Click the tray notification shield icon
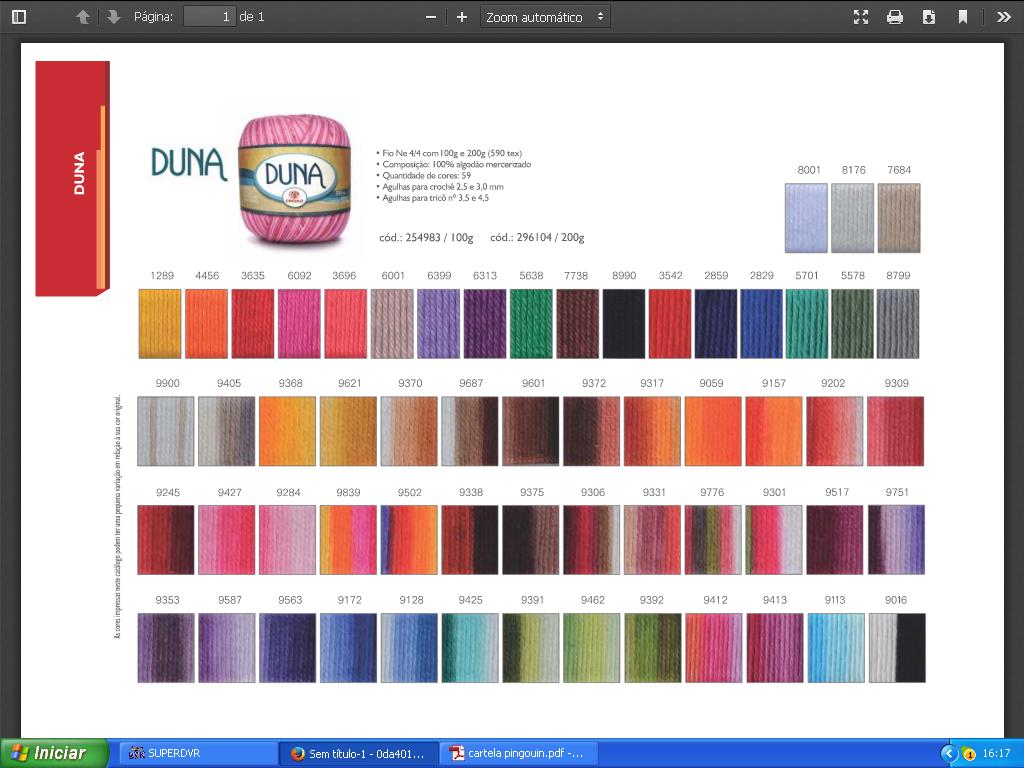Viewport: 1024px width, 768px height. [969, 754]
